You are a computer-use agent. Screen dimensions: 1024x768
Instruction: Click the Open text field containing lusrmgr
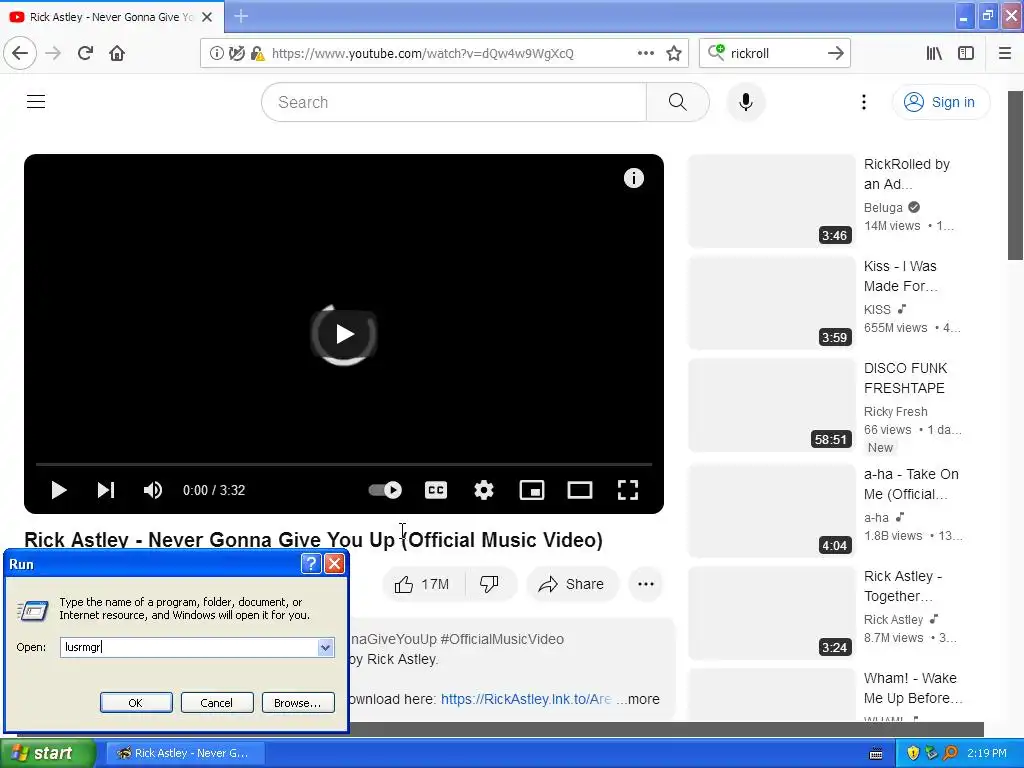[189, 647]
